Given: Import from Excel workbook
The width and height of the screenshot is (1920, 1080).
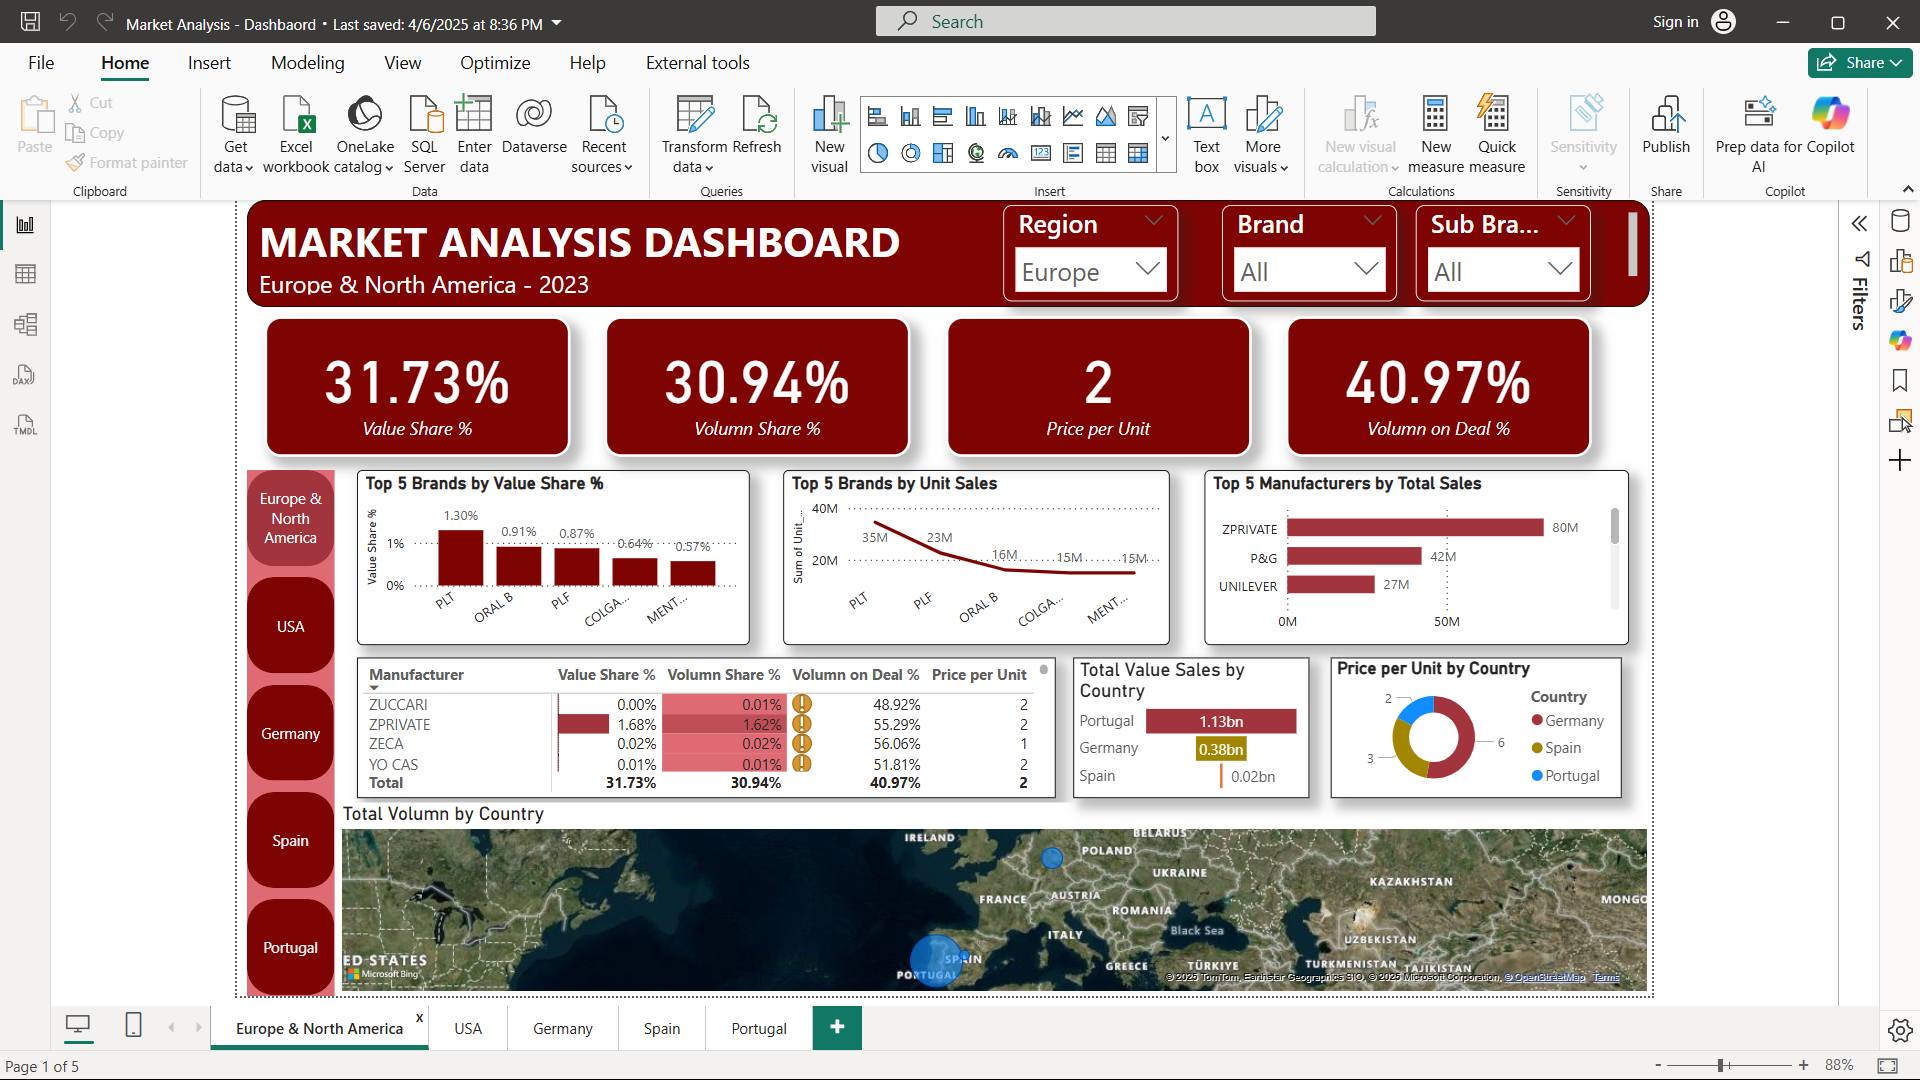Looking at the screenshot, I should click(x=296, y=135).
